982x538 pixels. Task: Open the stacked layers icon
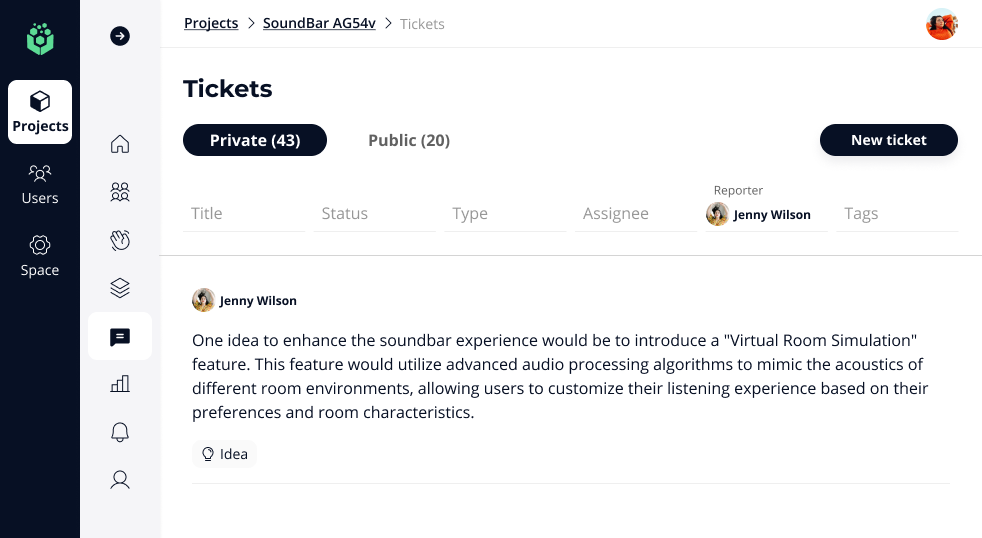click(x=120, y=288)
